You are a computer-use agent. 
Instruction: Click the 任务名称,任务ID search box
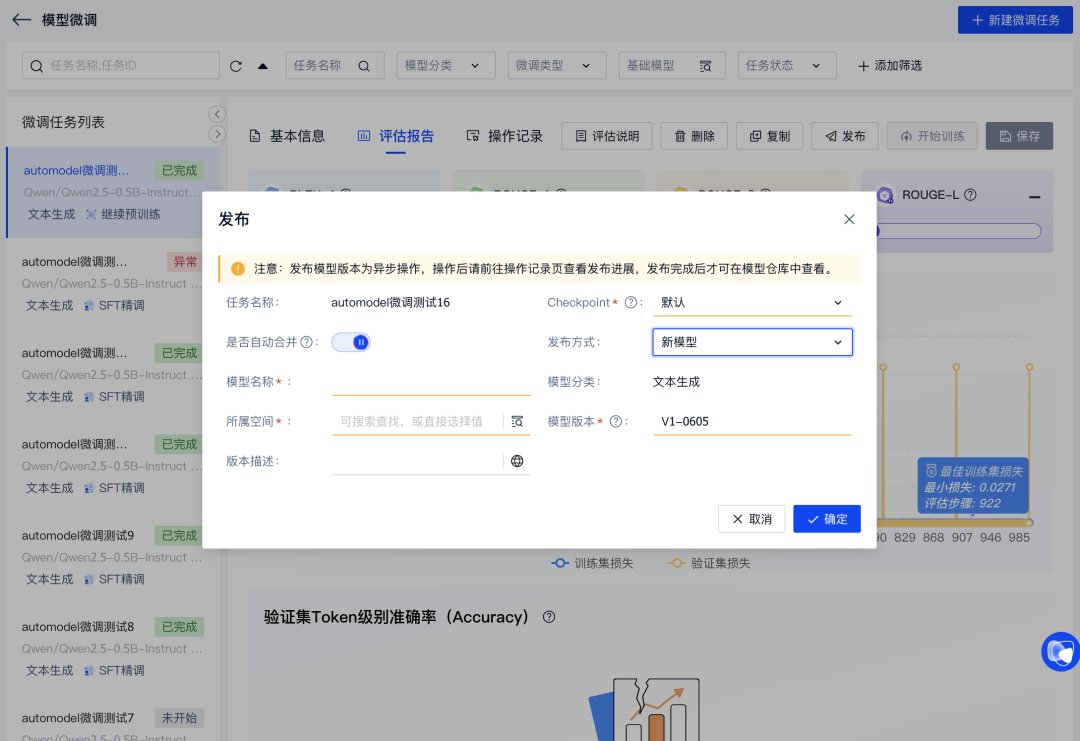[x=121, y=65]
